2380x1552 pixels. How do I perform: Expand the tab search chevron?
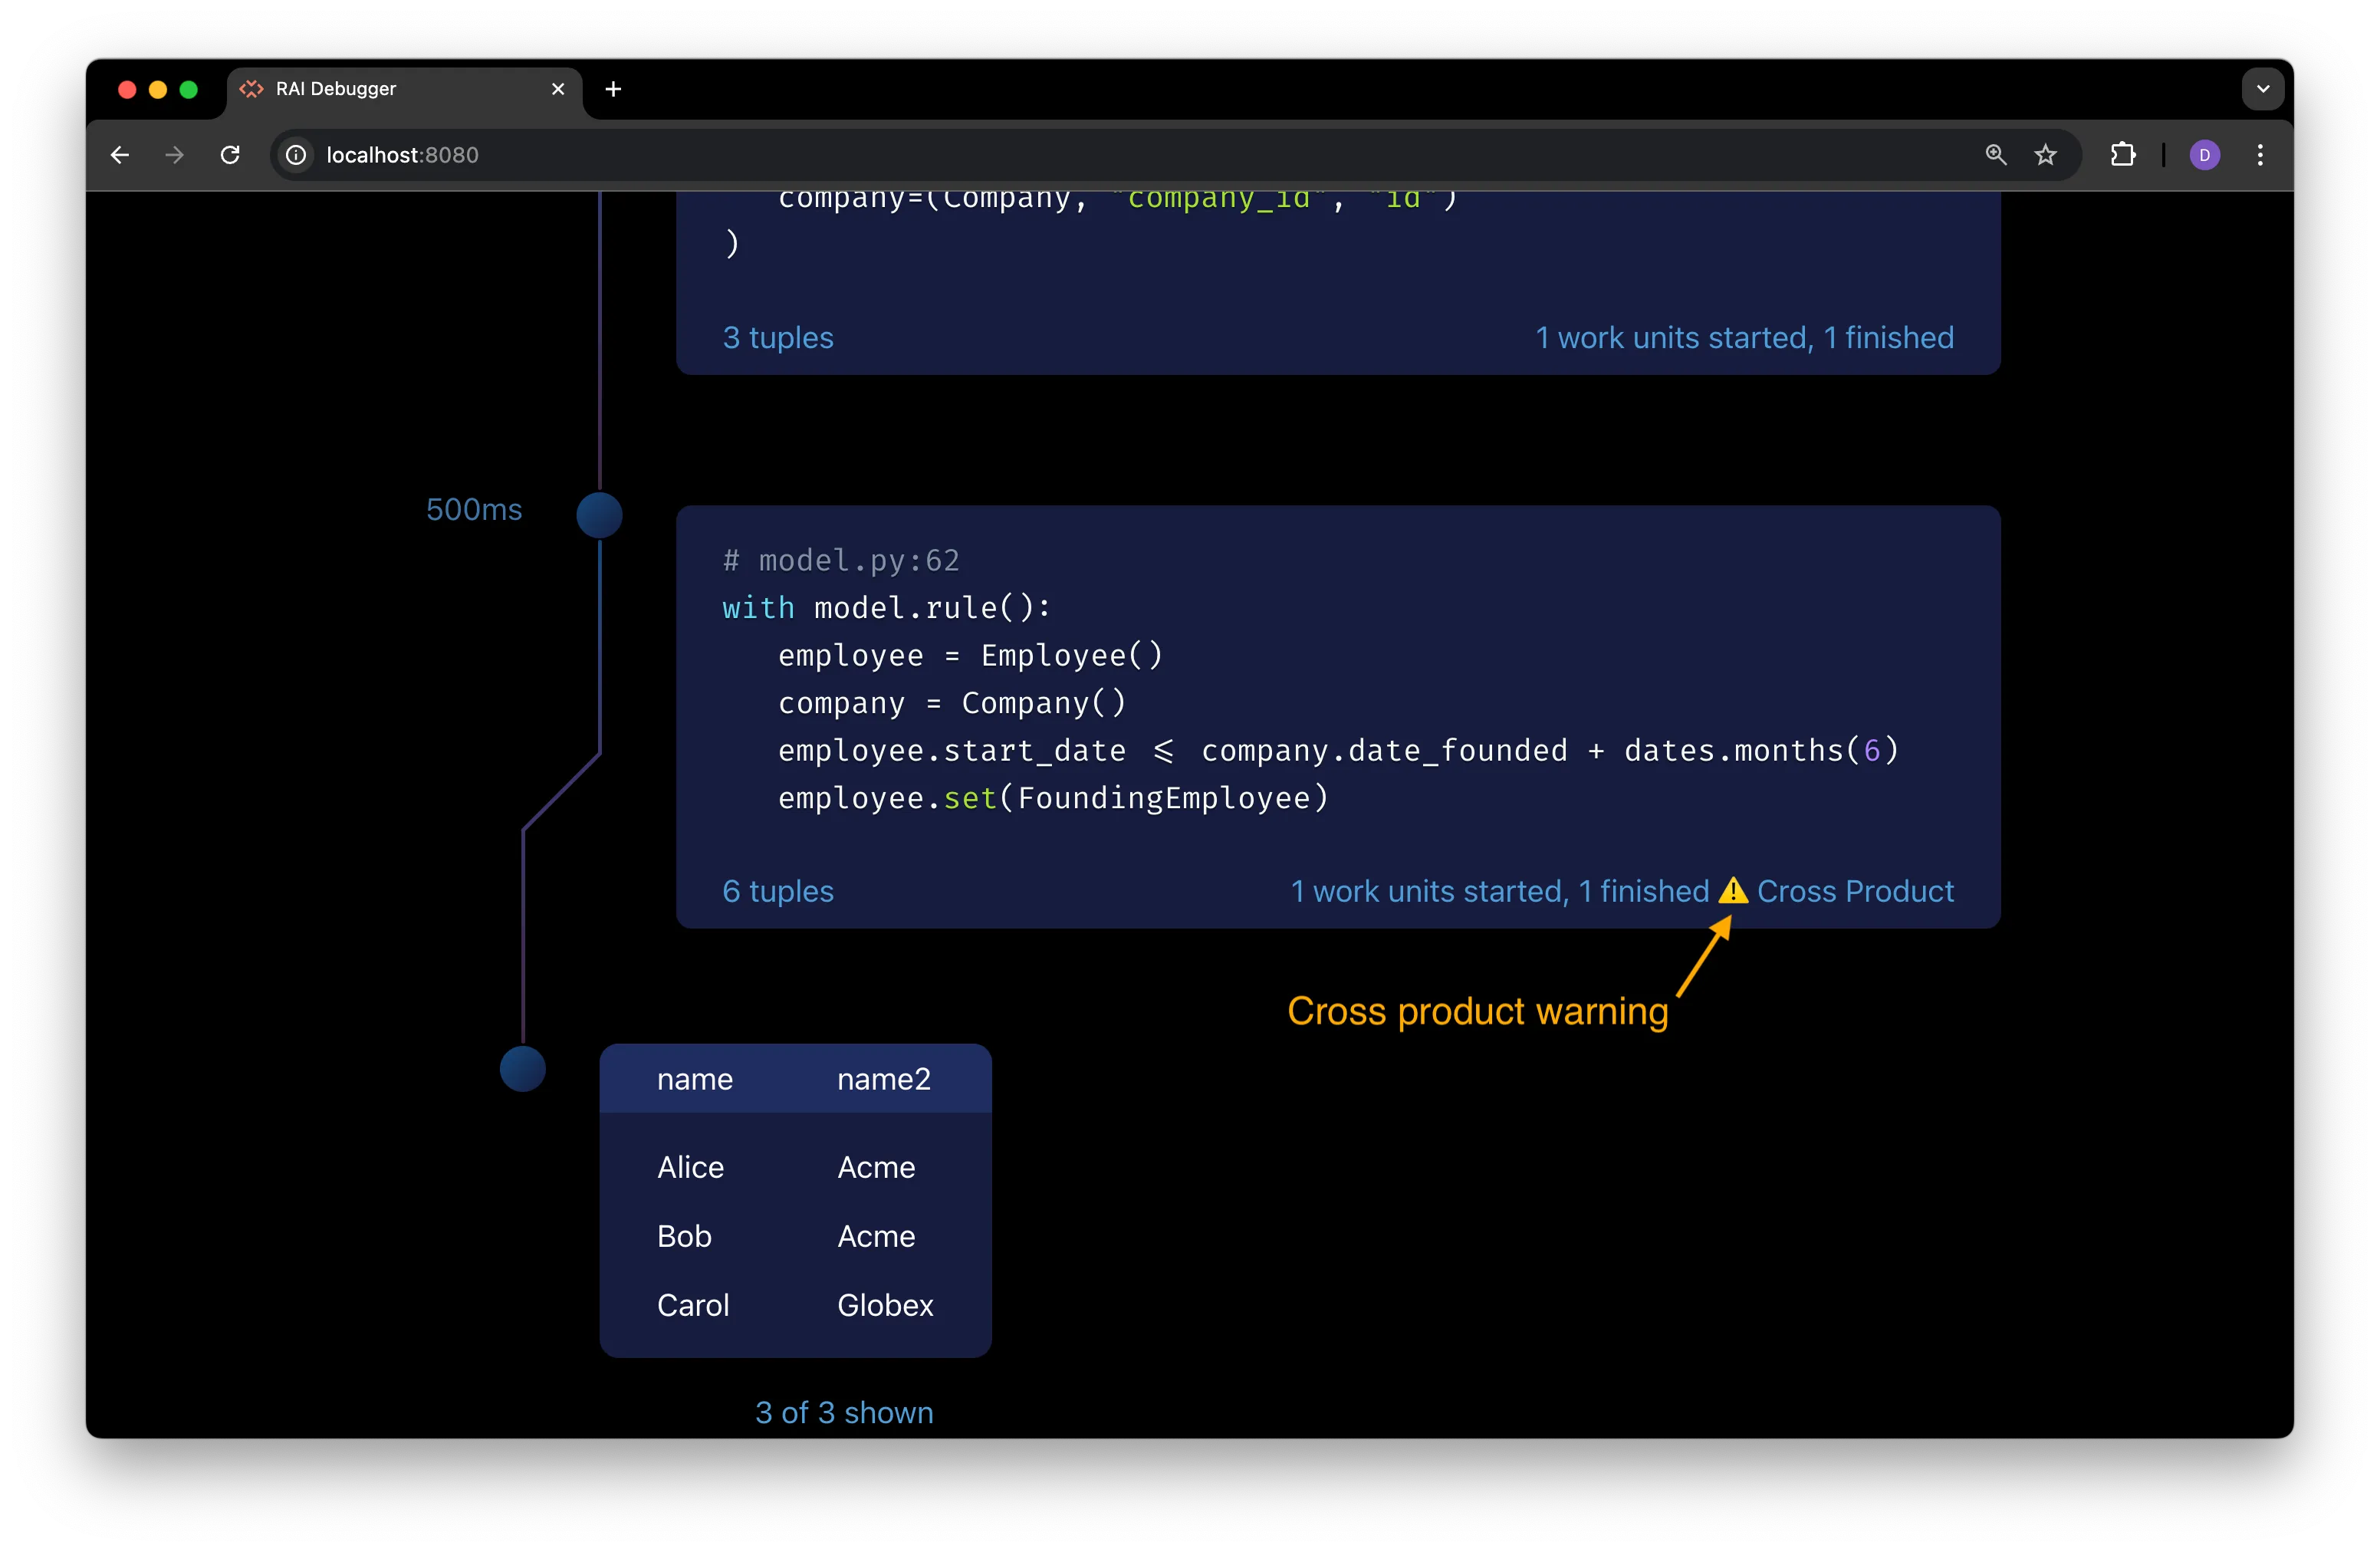(2262, 89)
